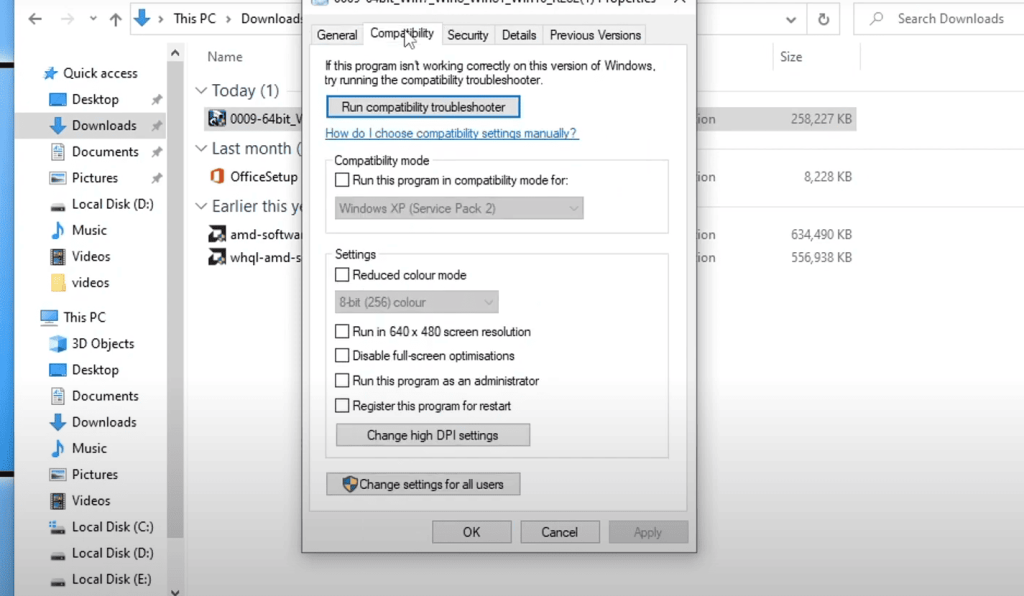Open the 8-bit (256) colour dropdown

416,302
